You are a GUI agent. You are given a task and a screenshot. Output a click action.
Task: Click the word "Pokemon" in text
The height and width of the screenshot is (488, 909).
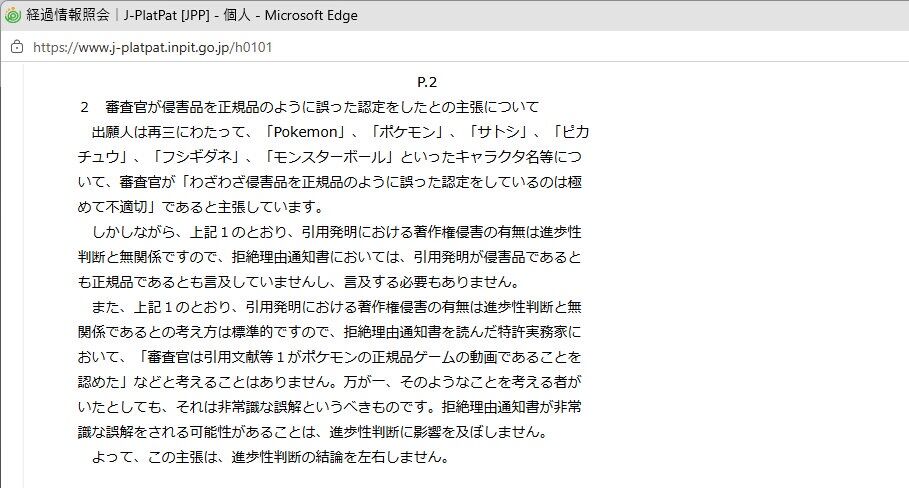click(x=305, y=132)
